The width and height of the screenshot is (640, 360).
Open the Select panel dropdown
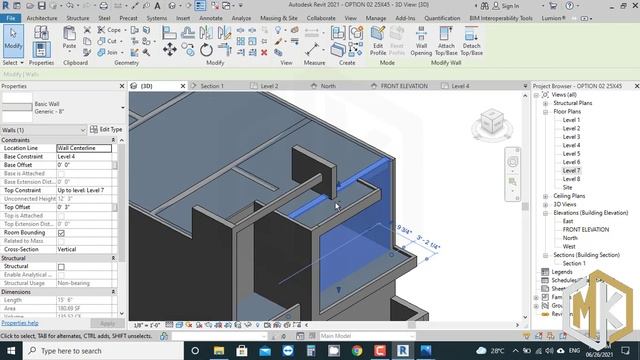click(13, 63)
